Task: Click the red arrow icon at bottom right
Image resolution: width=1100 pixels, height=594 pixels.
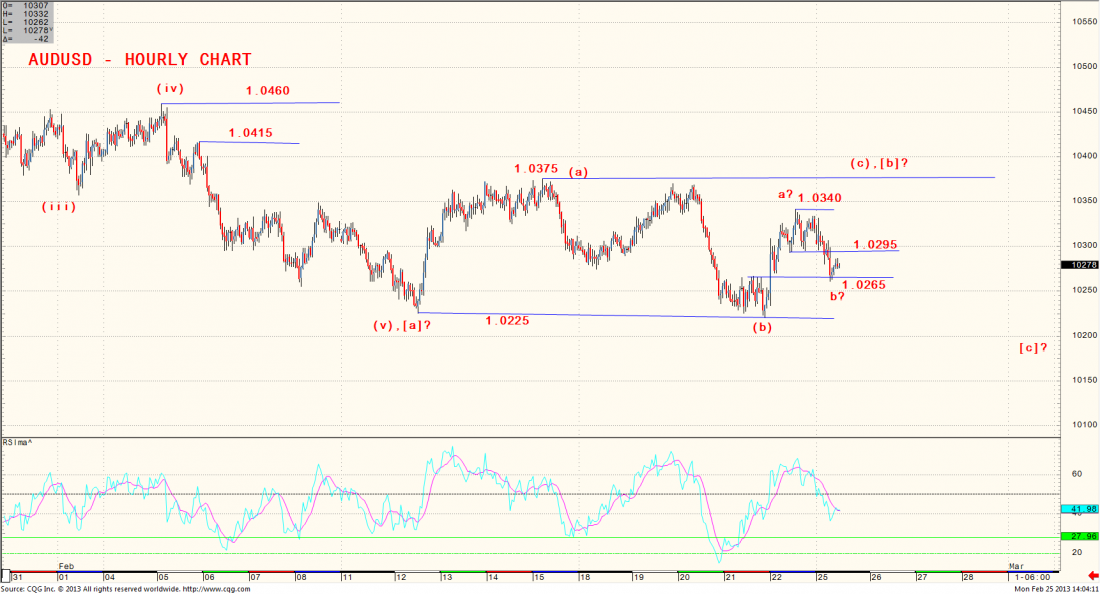Action: [1091, 576]
